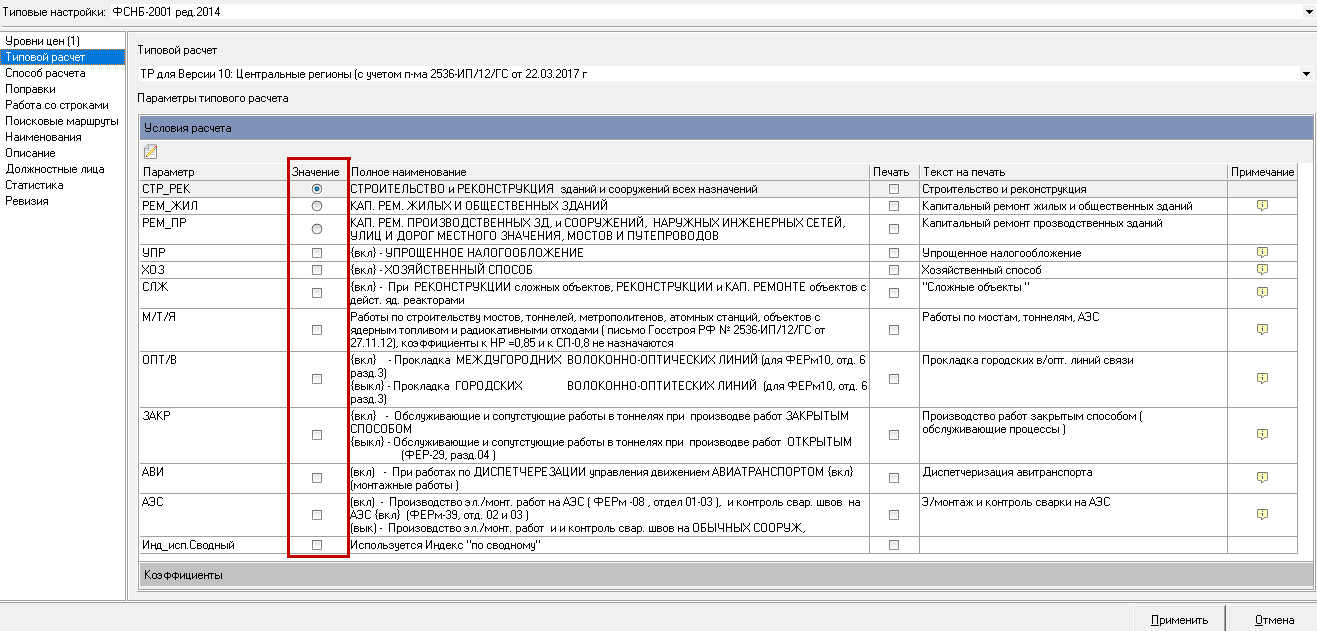Click the edit icon under Условия расчета
Viewport: 1317px width, 631px height.
pyautogui.click(x=151, y=152)
